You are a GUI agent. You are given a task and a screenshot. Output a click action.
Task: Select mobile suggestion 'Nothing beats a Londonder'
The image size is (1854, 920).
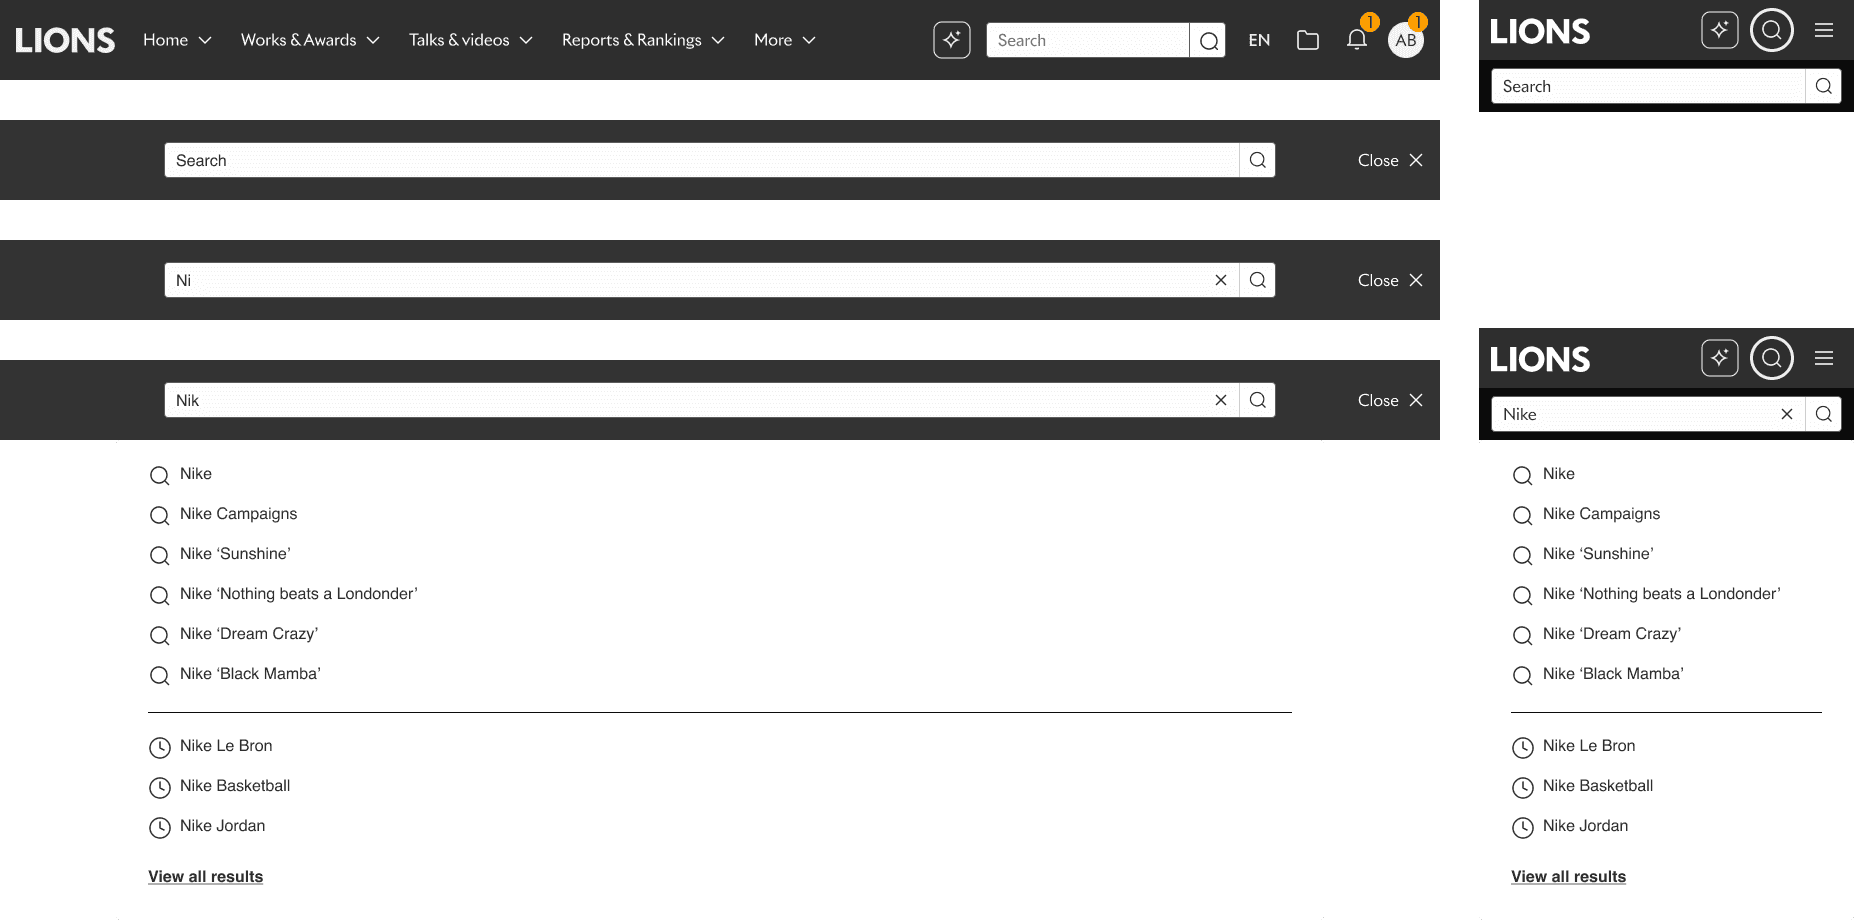pyautogui.click(x=1647, y=594)
